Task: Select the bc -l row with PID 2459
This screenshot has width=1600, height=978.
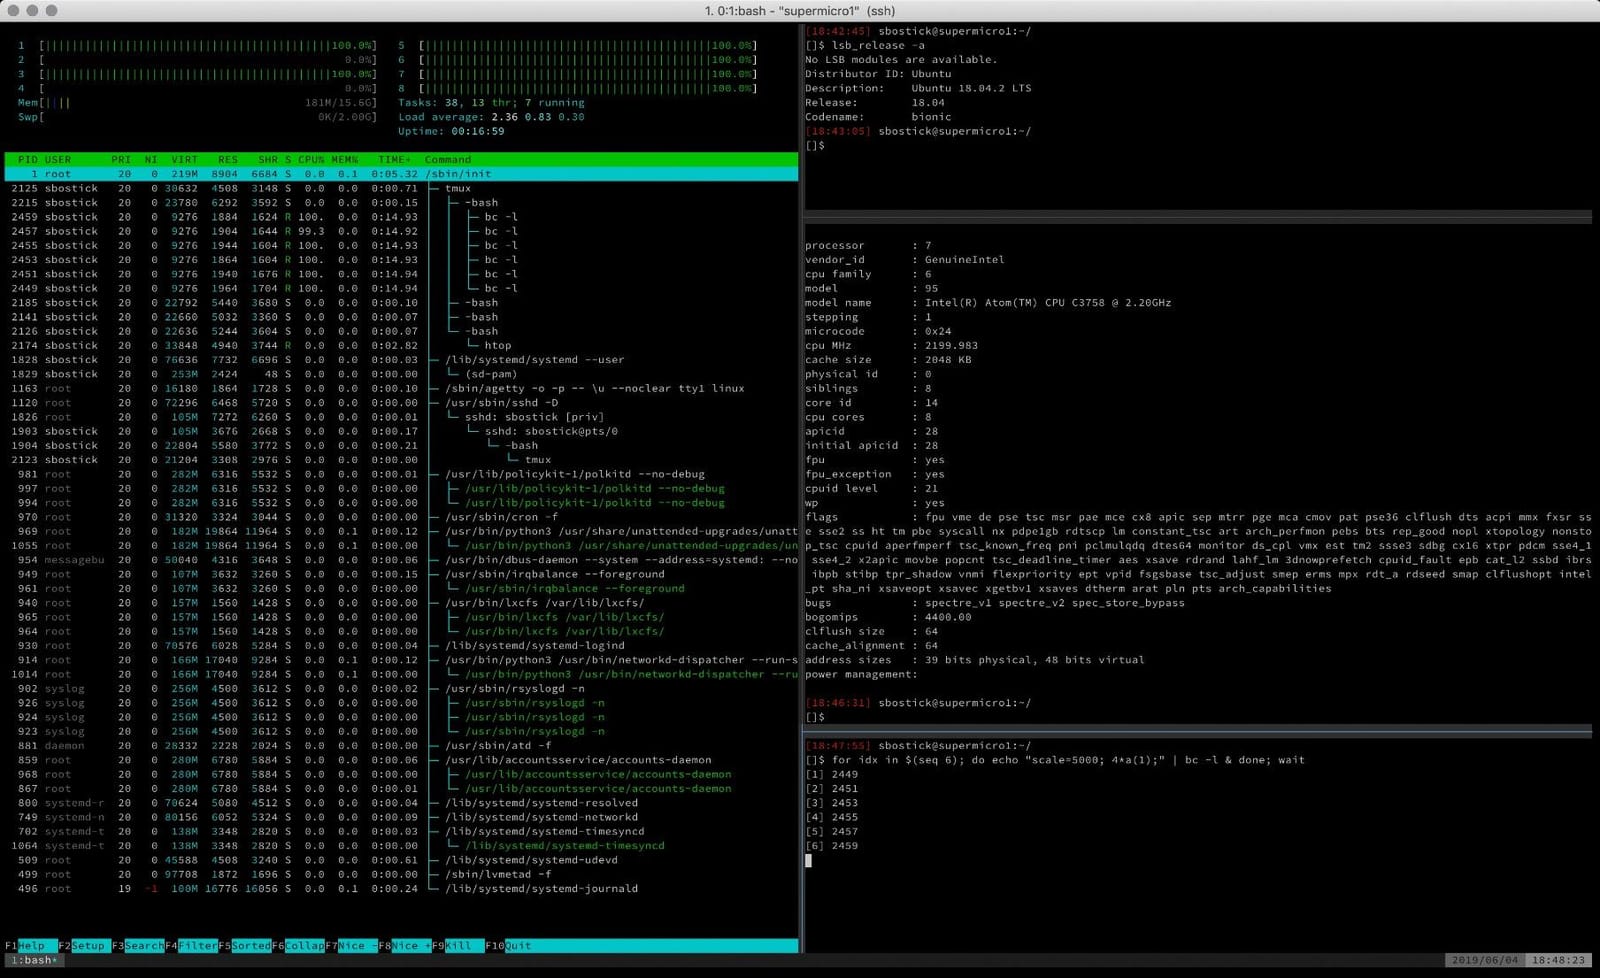Action: [x=401, y=217]
